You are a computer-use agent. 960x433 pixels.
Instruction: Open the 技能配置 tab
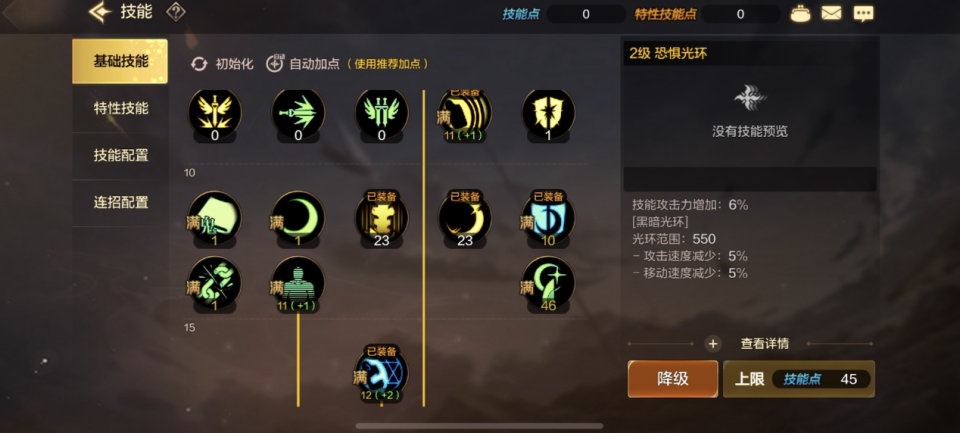click(x=121, y=156)
